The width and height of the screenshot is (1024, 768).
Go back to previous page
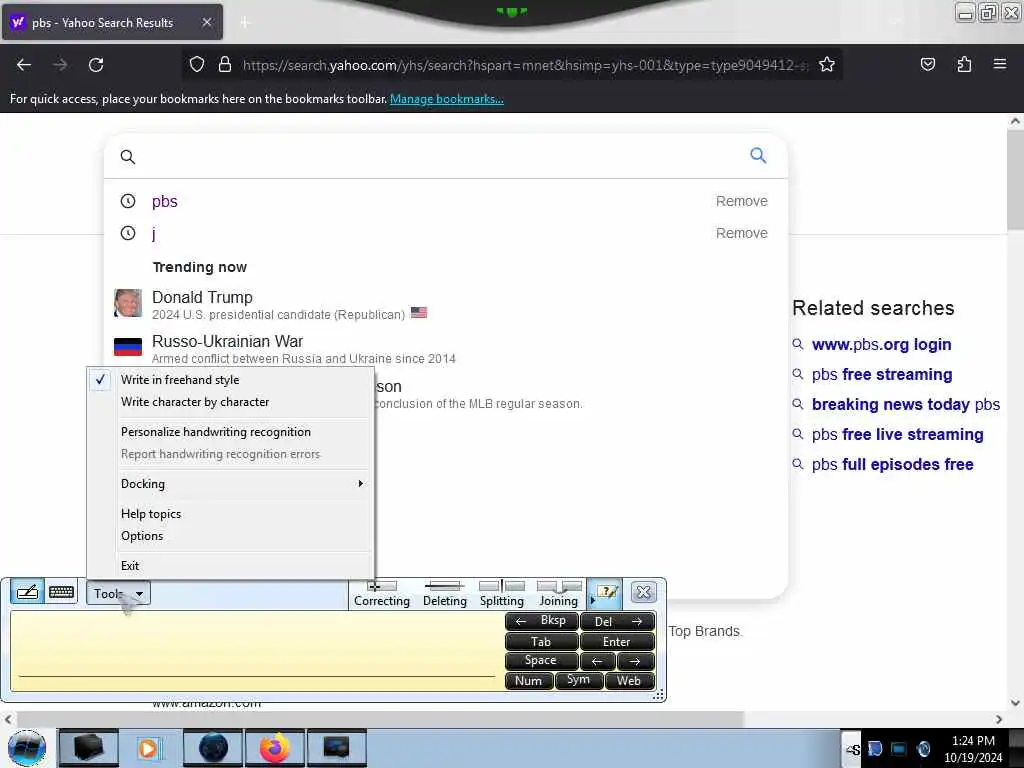(24, 65)
